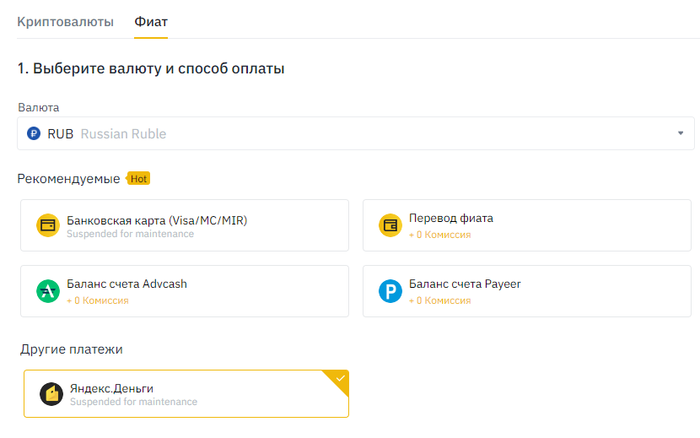Switch to the Криптовалюты tab
This screenshot has width=700, height=438.
tap(65, 21)
